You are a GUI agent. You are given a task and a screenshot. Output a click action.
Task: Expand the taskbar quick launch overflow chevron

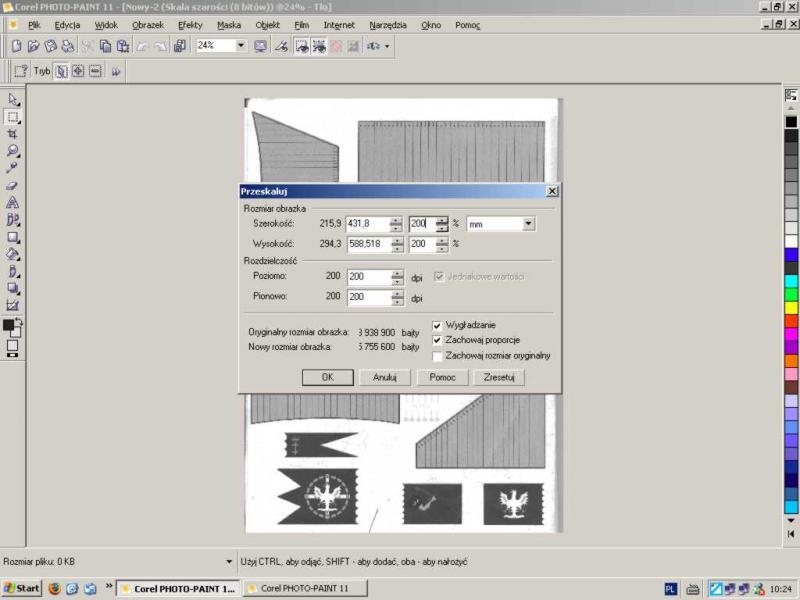[109, 586]
